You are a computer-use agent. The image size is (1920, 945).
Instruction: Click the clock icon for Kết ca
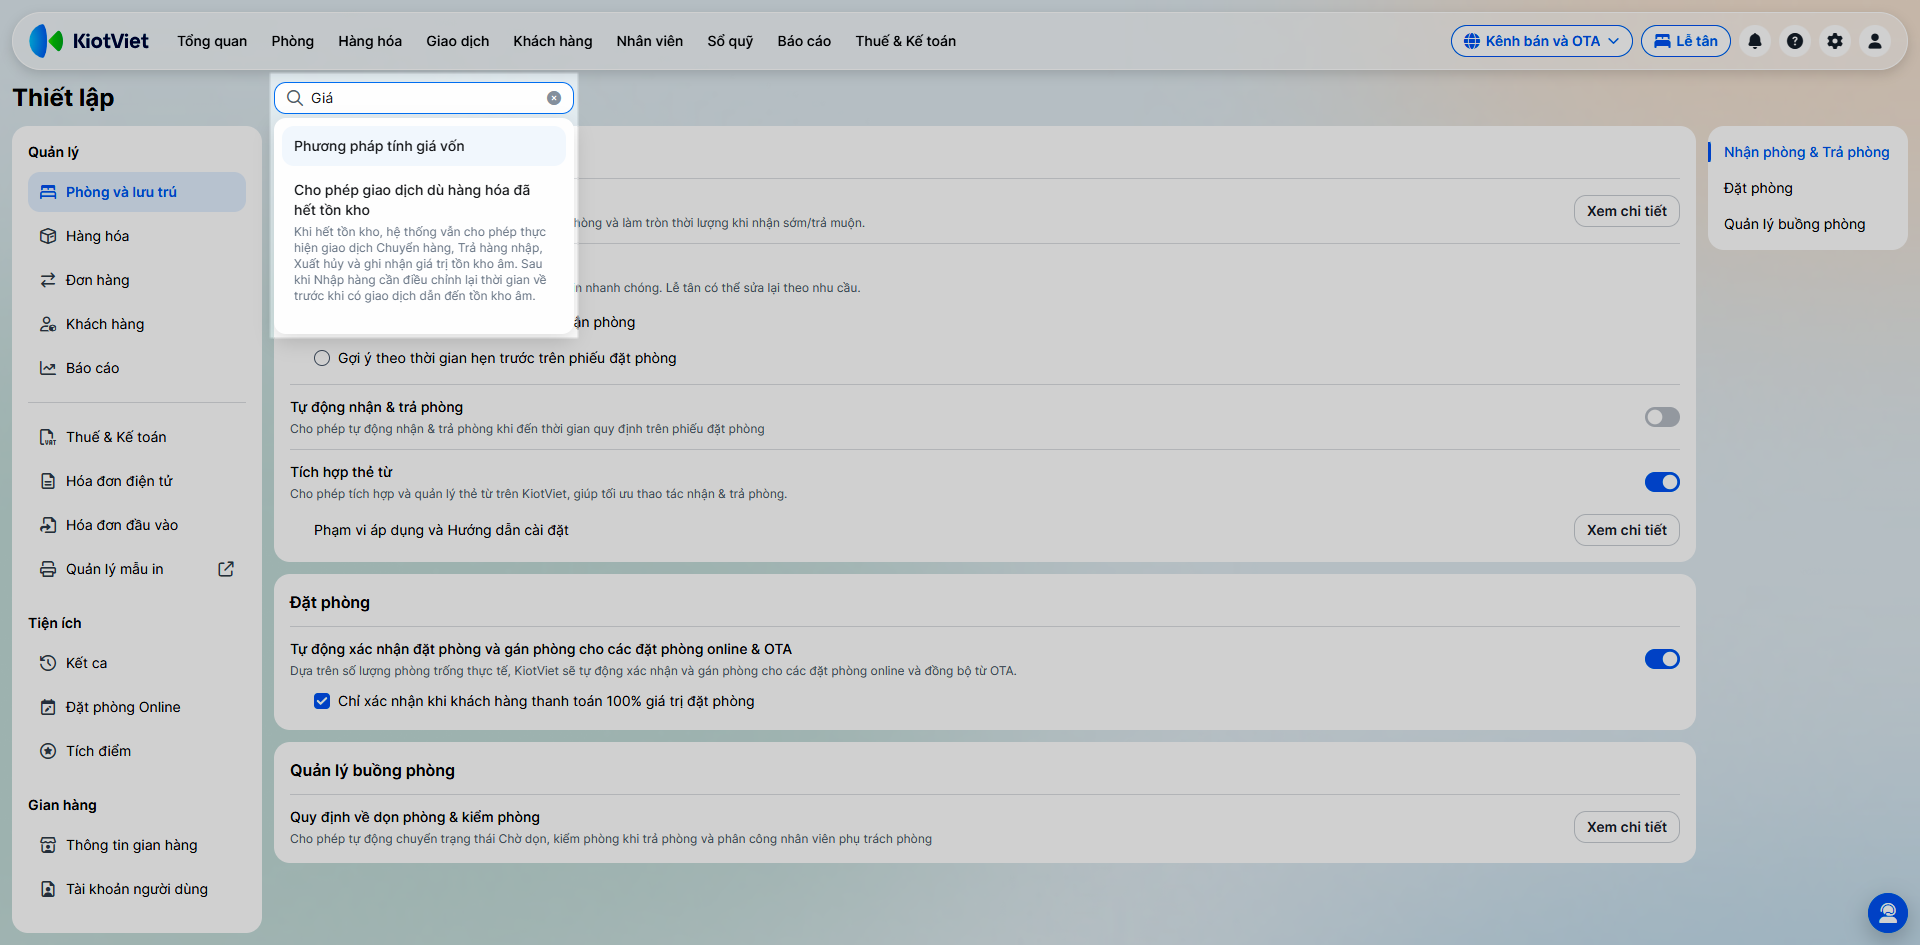pos(48,663)
